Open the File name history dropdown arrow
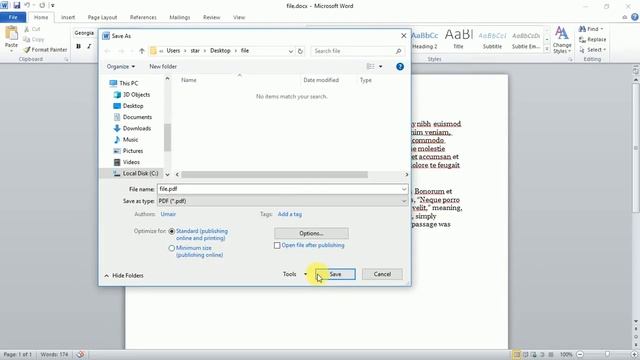This screenshot has width=640, height=360. coord(404,189)
